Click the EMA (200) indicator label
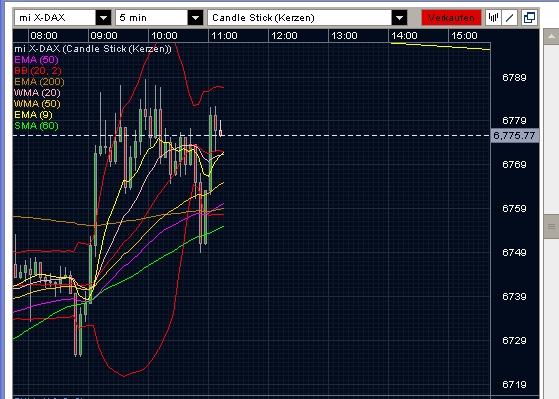This screenshot has height=399, width=559. click(x=39, y=82)
